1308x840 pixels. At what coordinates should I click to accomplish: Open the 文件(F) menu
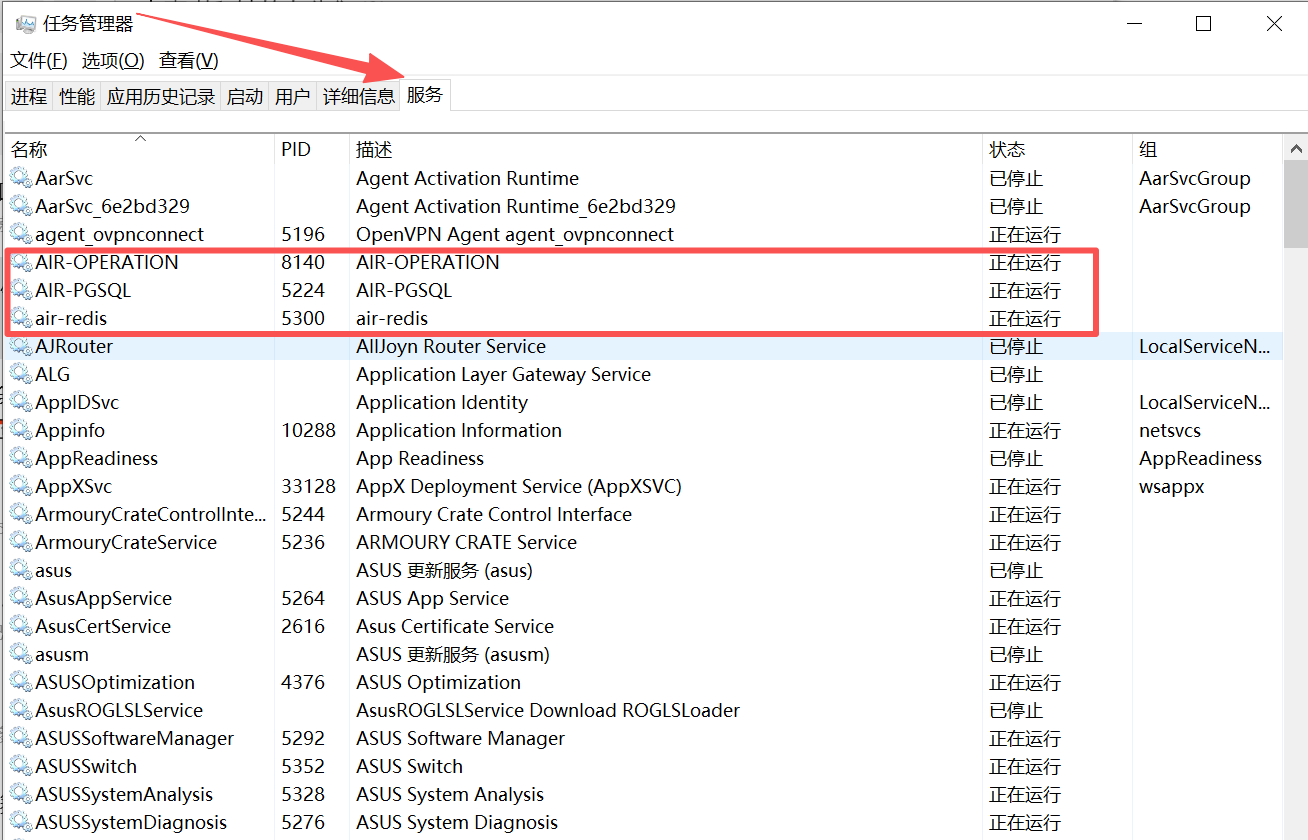(39, 61)
